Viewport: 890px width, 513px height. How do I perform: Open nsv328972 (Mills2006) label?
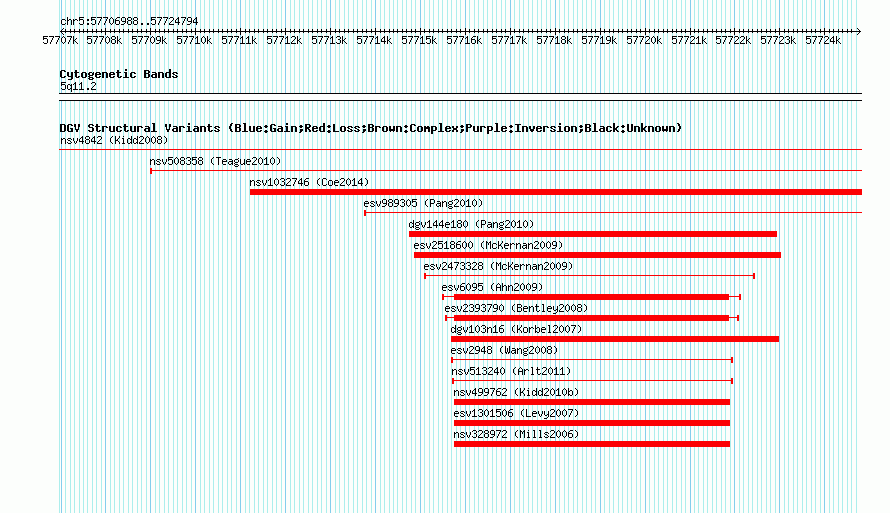pos(516,434)
